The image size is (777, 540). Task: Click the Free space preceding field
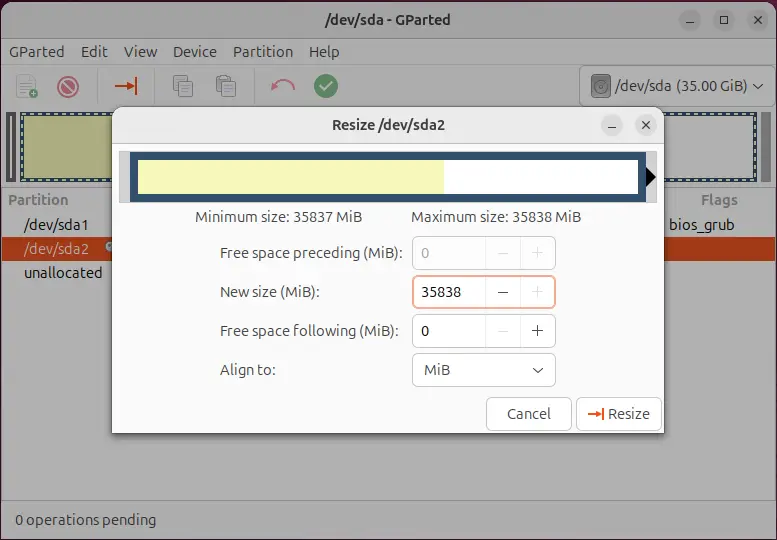[x=449, y=253]
